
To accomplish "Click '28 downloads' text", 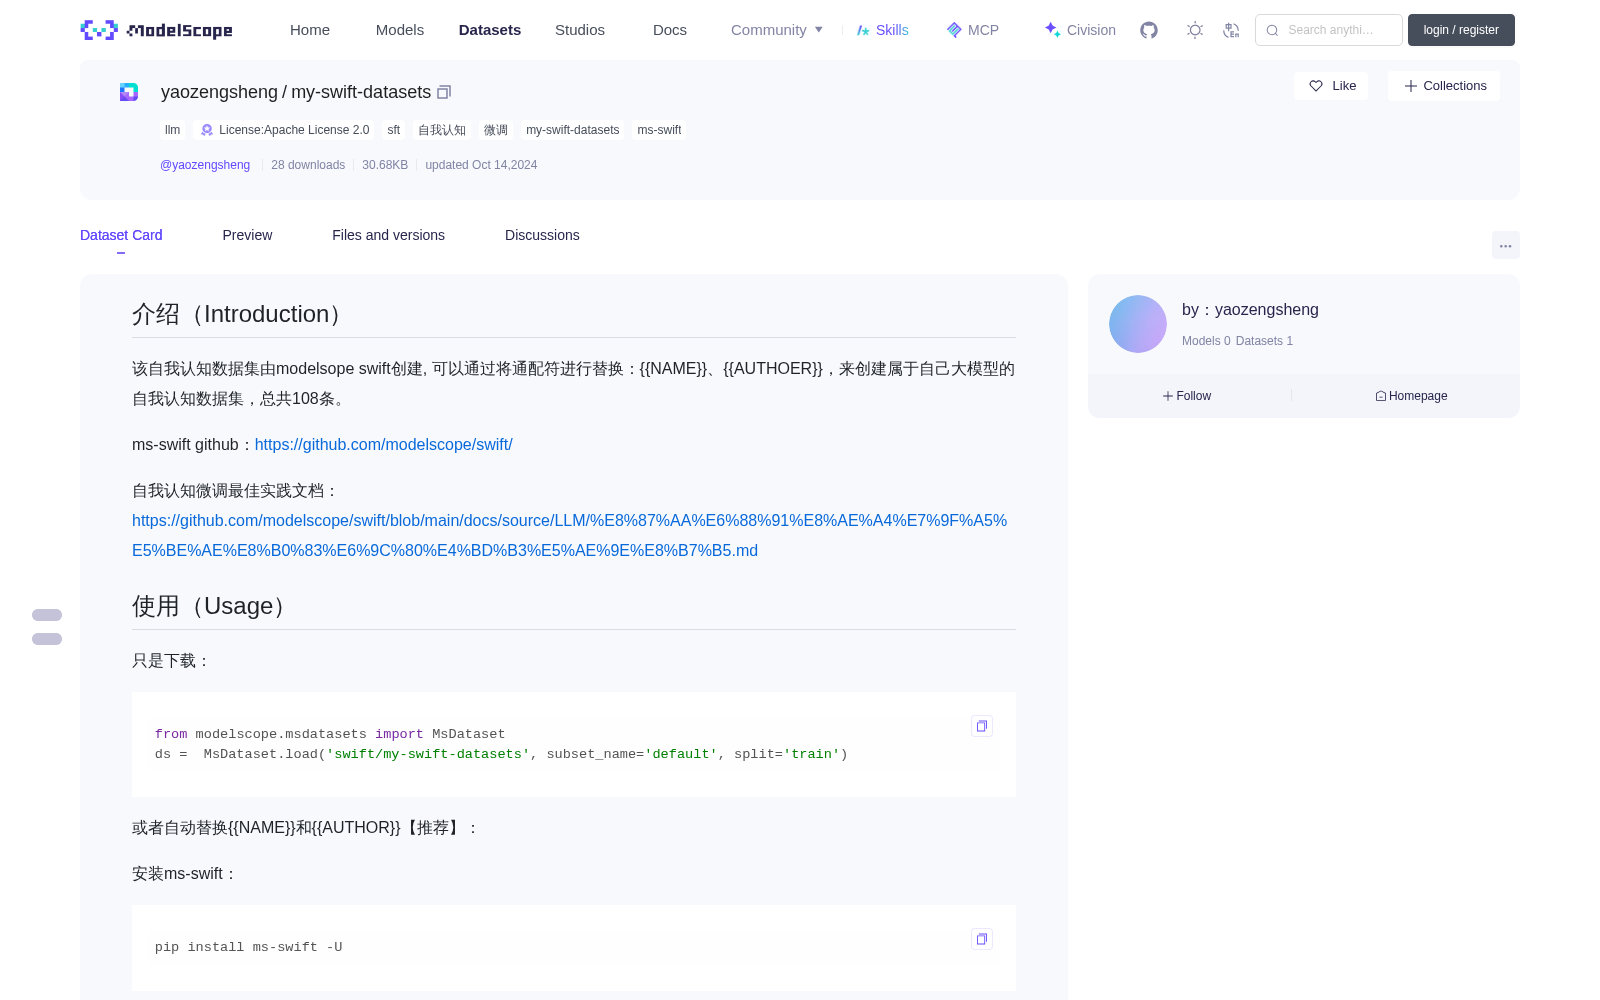I will [x=308, y=165].
